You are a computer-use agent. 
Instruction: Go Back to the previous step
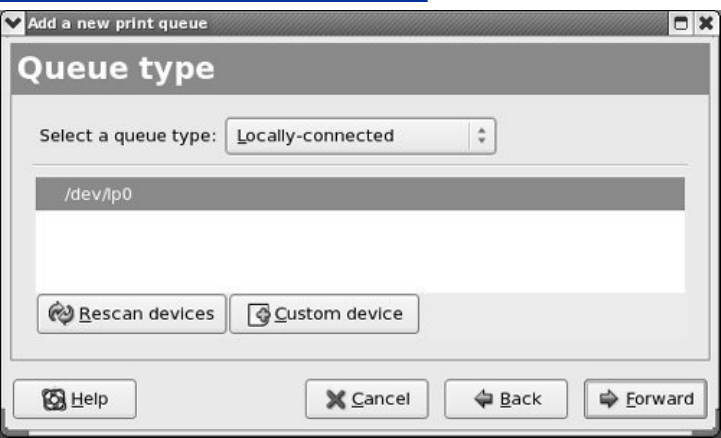506,399
